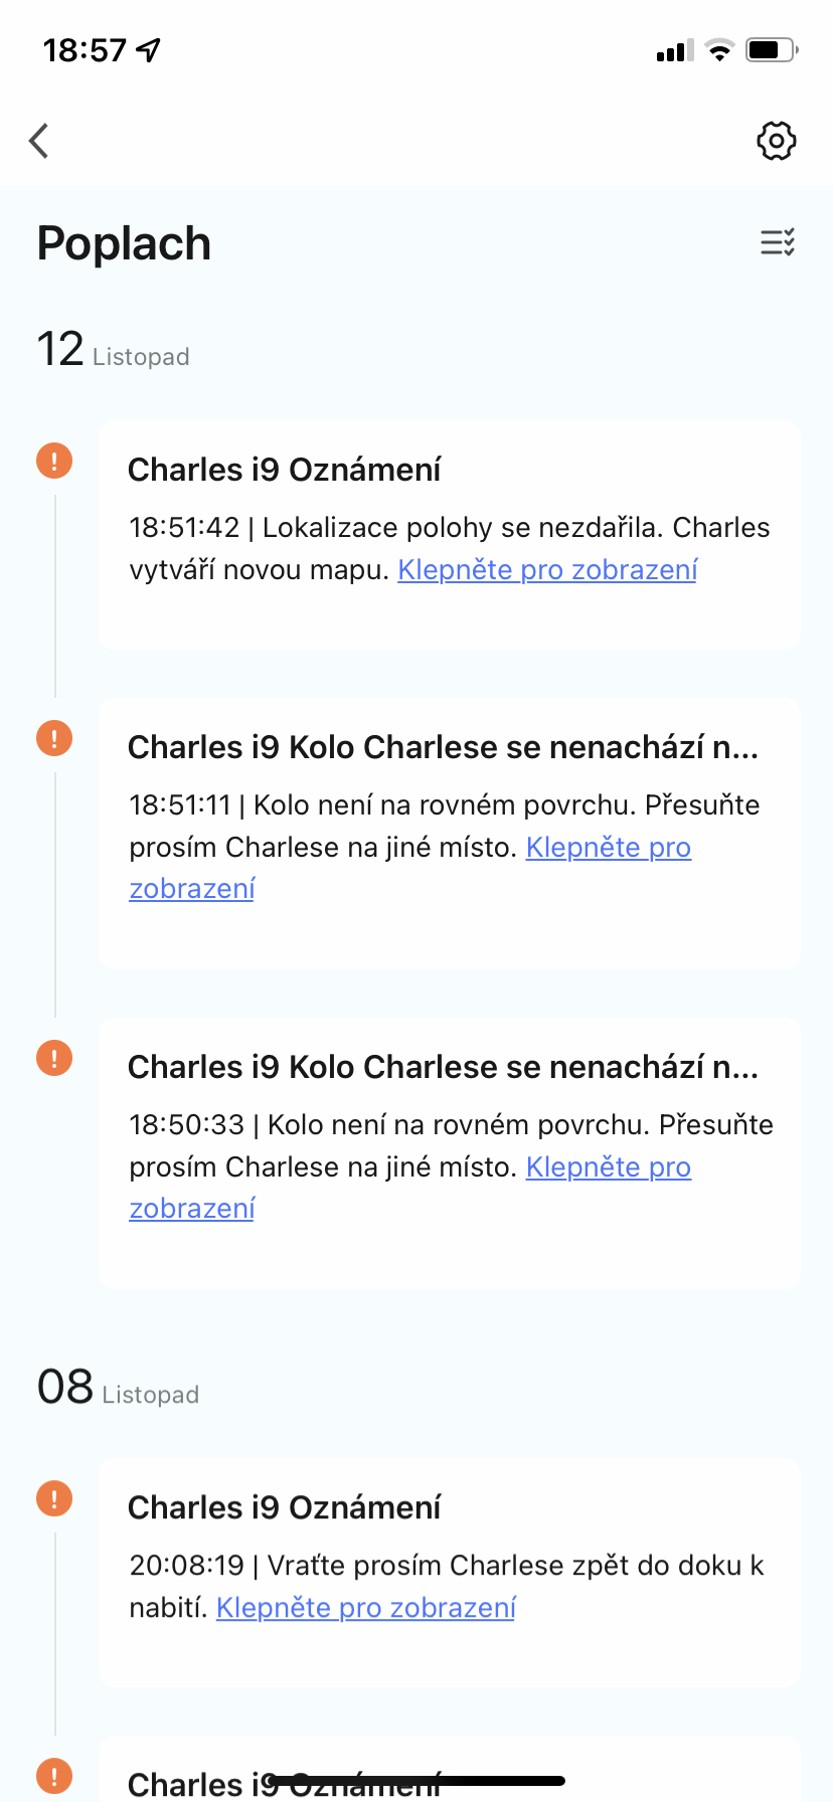Tap alert icon of bottom partially visible notification
The image size is (833, 1802).
[x=54, y=1776]
